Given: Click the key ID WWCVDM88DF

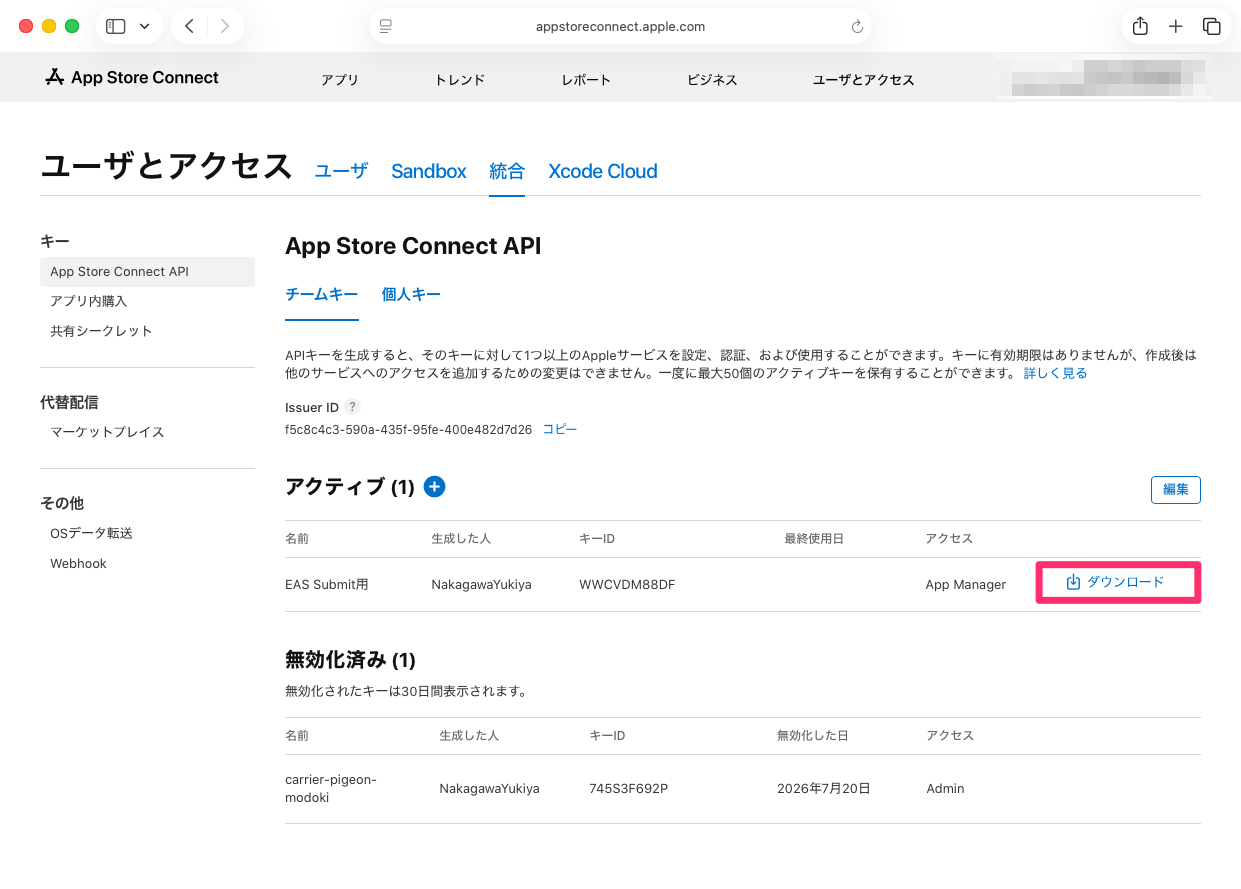Looking at the screenshot, I should [x=627, y=584].
